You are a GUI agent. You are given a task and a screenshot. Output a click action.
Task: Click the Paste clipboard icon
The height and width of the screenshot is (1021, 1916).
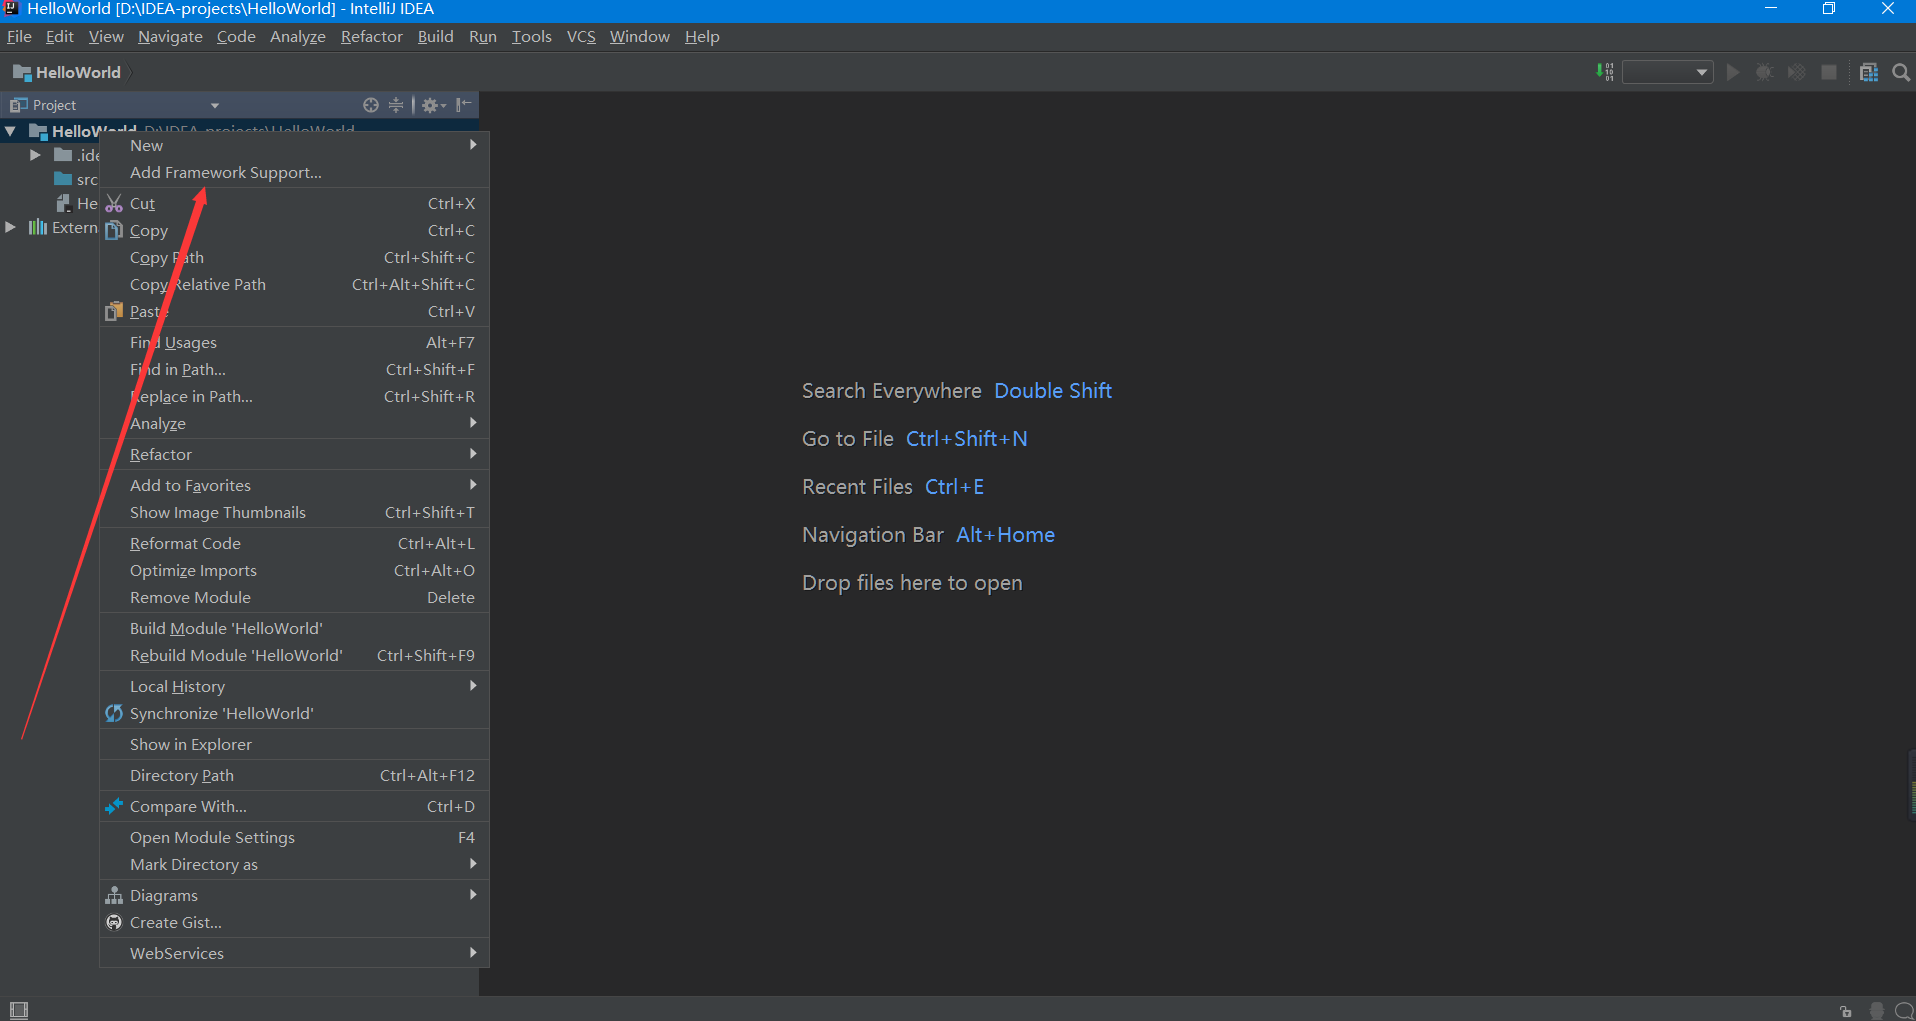point(114,311)
